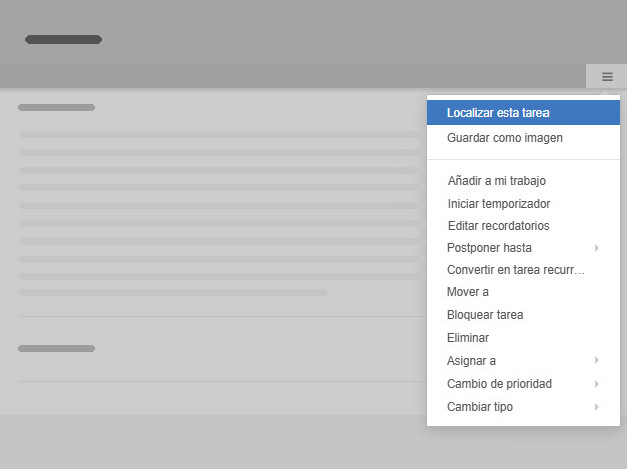The height and width of the screenshot is (469, 627).
Task: Expand the Cambio de prioridad arrow
Action: click(x=597, y=384)
